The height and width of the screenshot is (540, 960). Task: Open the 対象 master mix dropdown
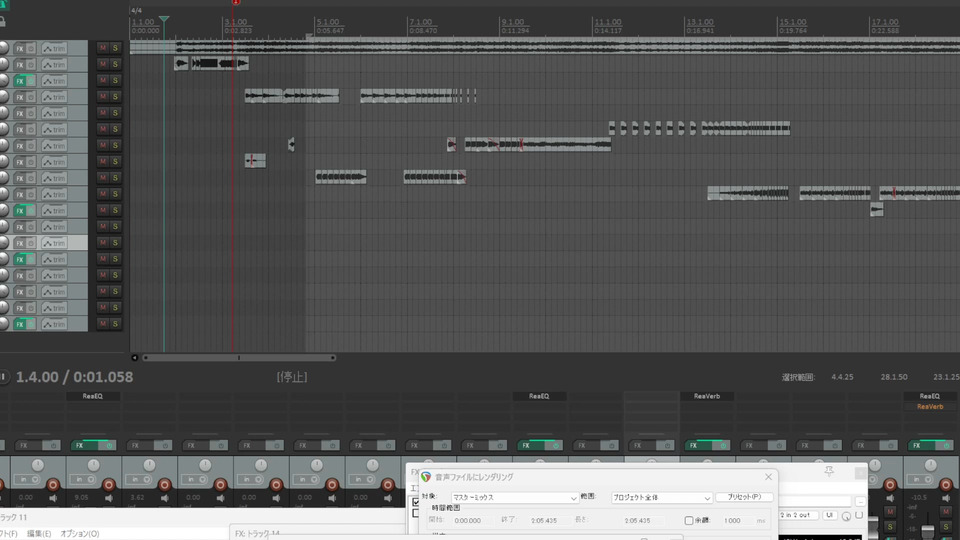(514, 498)
